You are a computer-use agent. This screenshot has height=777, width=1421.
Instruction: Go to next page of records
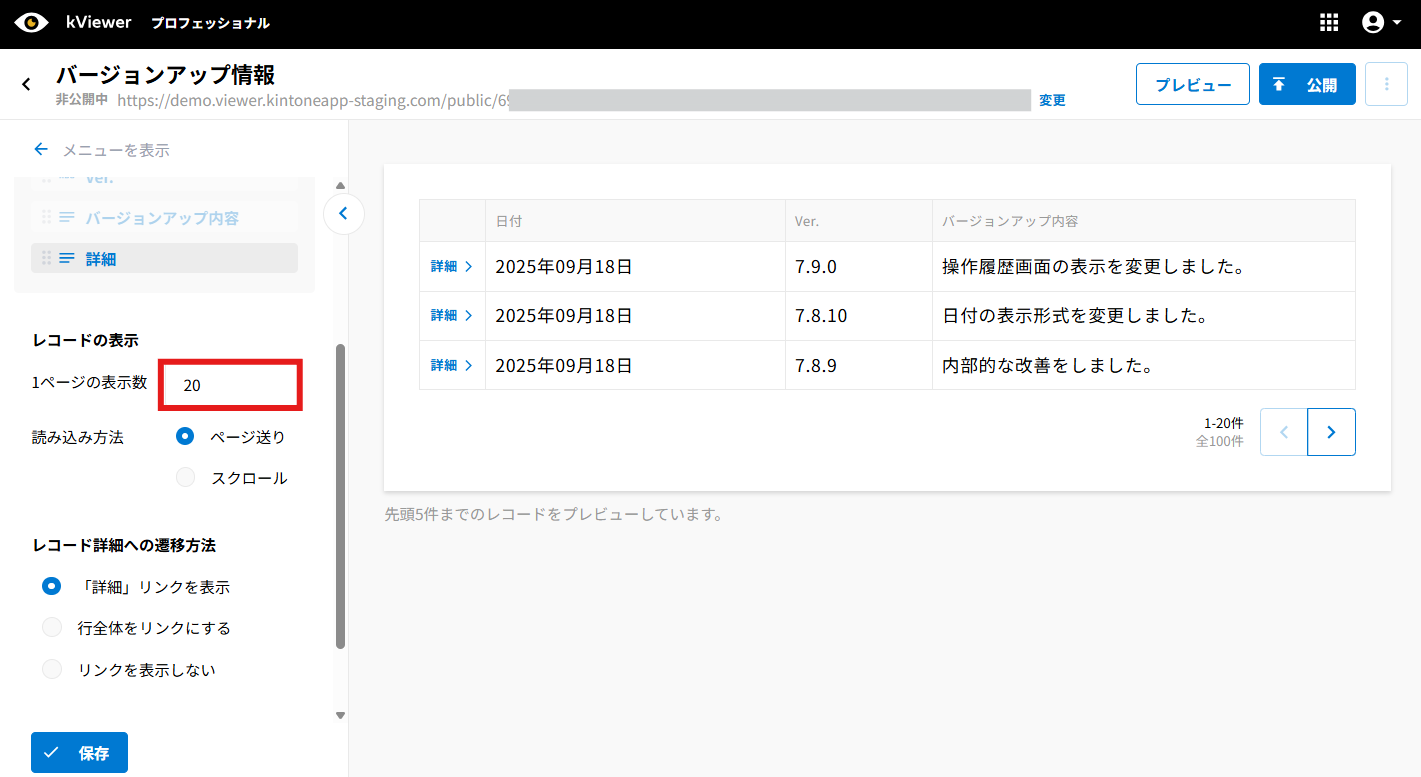click(1331, 432)
